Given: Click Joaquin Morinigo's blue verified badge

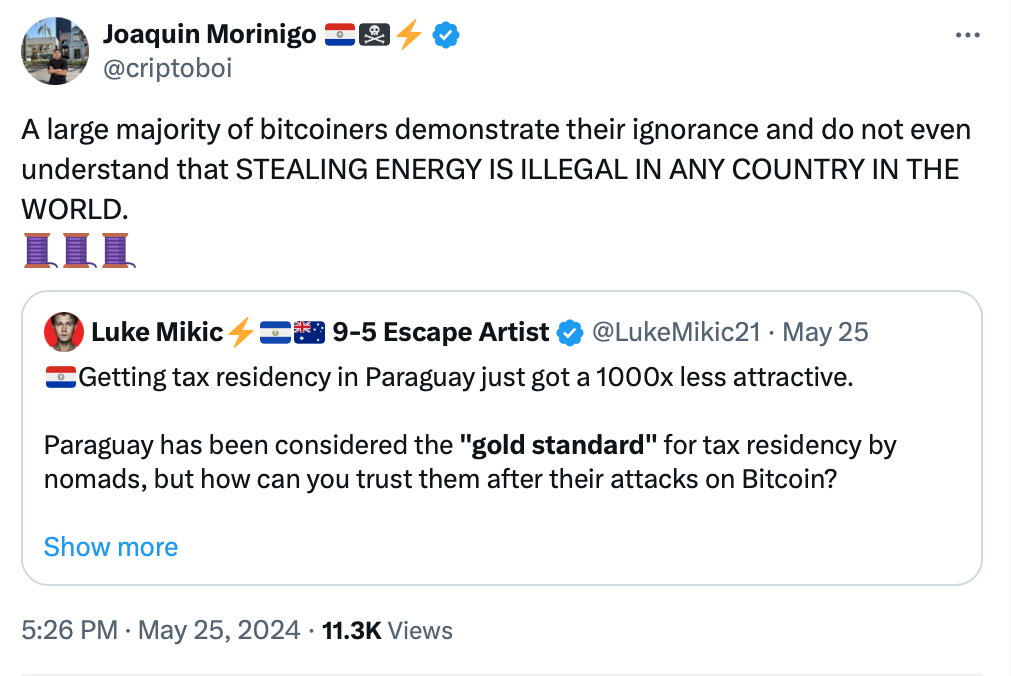Looking at the screenshot, I should (446, 35).
